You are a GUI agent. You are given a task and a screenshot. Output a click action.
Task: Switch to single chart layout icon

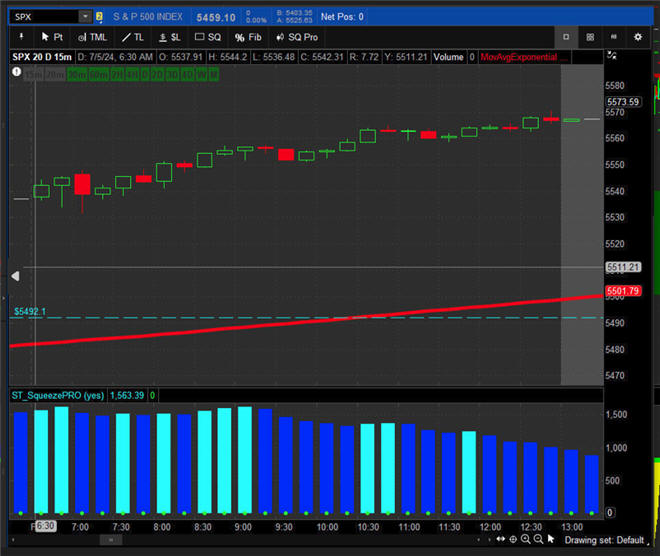[x=566, y=37]
